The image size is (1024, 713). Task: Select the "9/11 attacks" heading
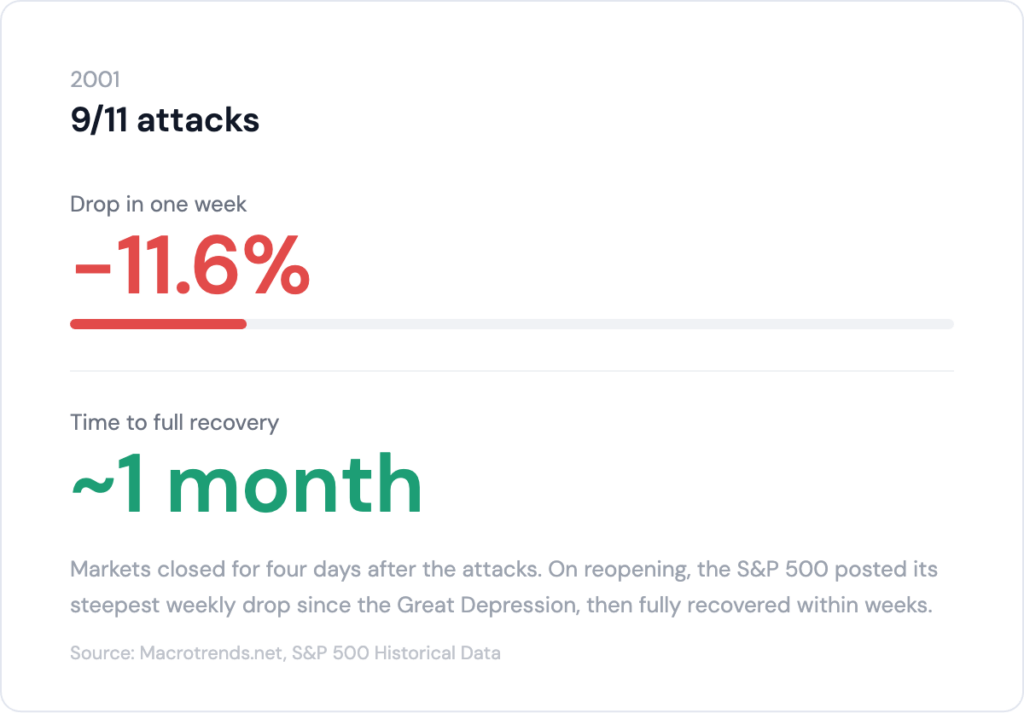tap(164, 120)
